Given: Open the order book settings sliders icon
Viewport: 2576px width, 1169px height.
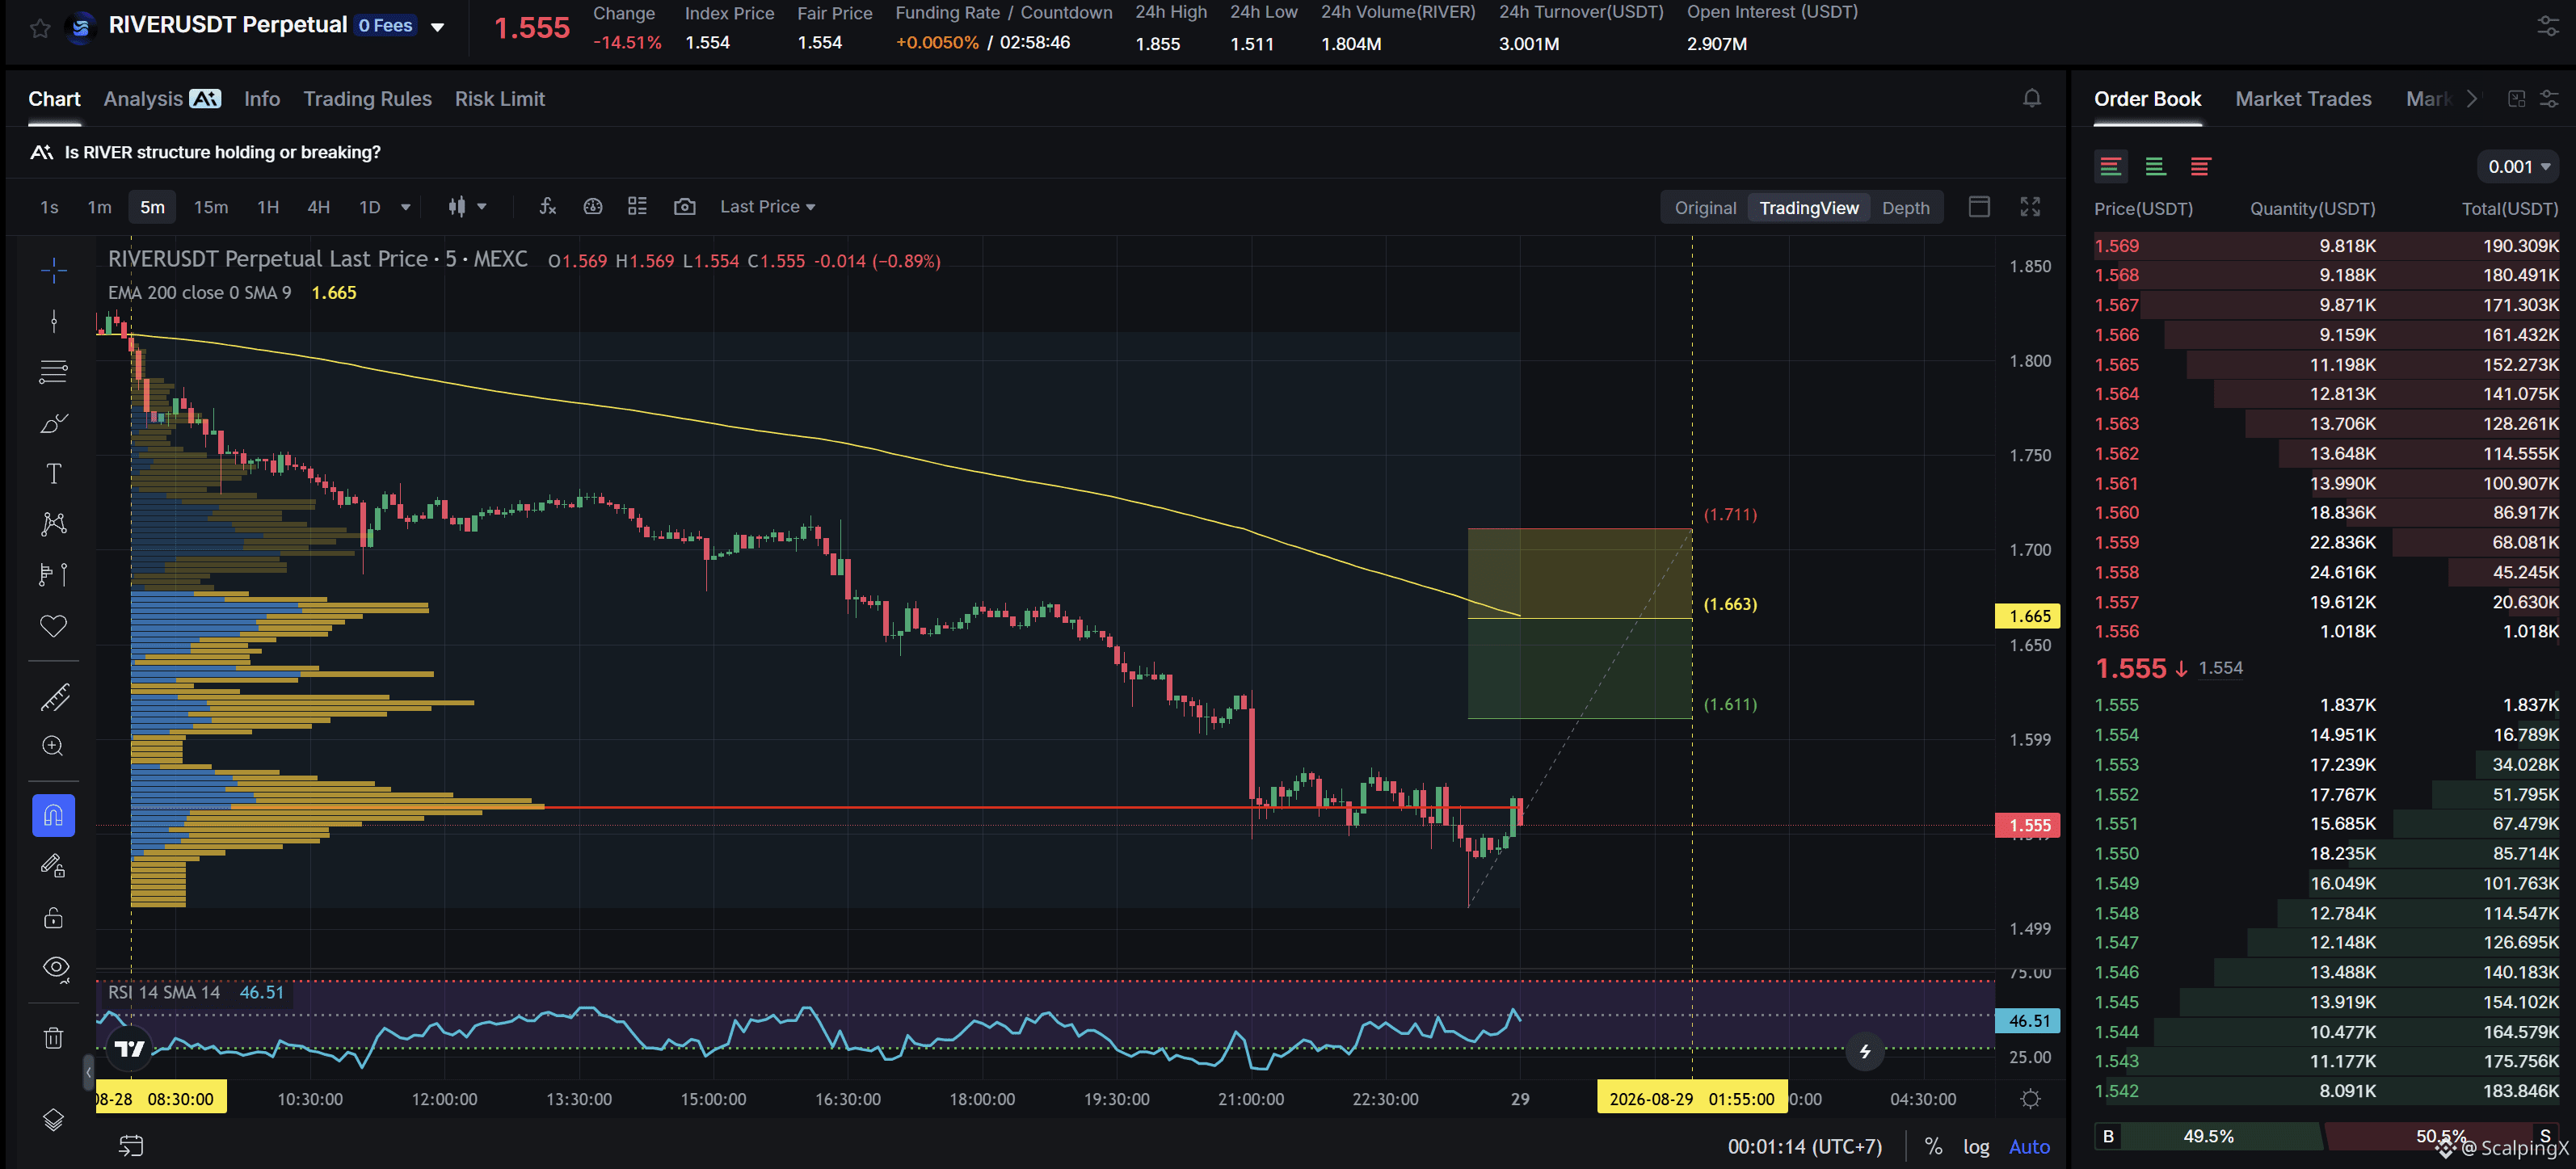Looking at the screenshot, I should point(2549,98).
